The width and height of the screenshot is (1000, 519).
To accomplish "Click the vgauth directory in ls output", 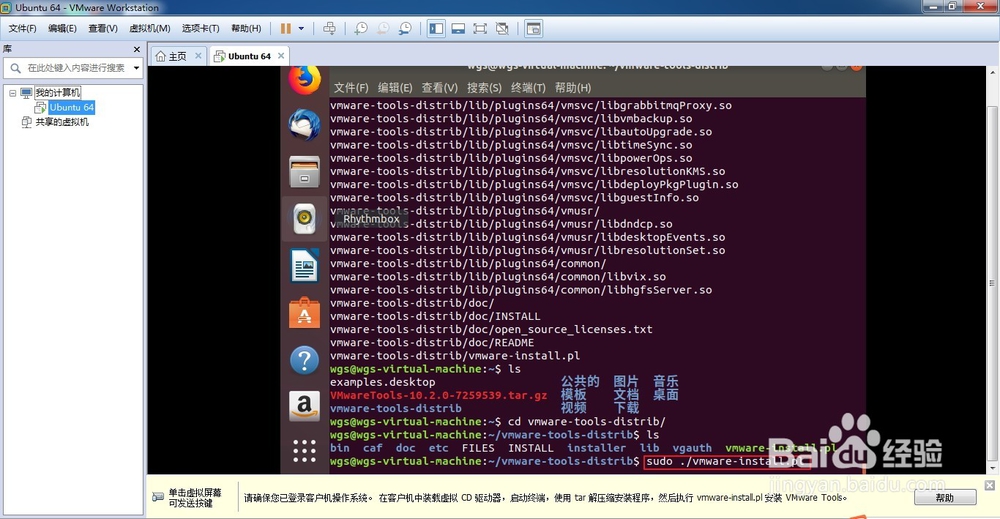I will (x=692, y=448).
